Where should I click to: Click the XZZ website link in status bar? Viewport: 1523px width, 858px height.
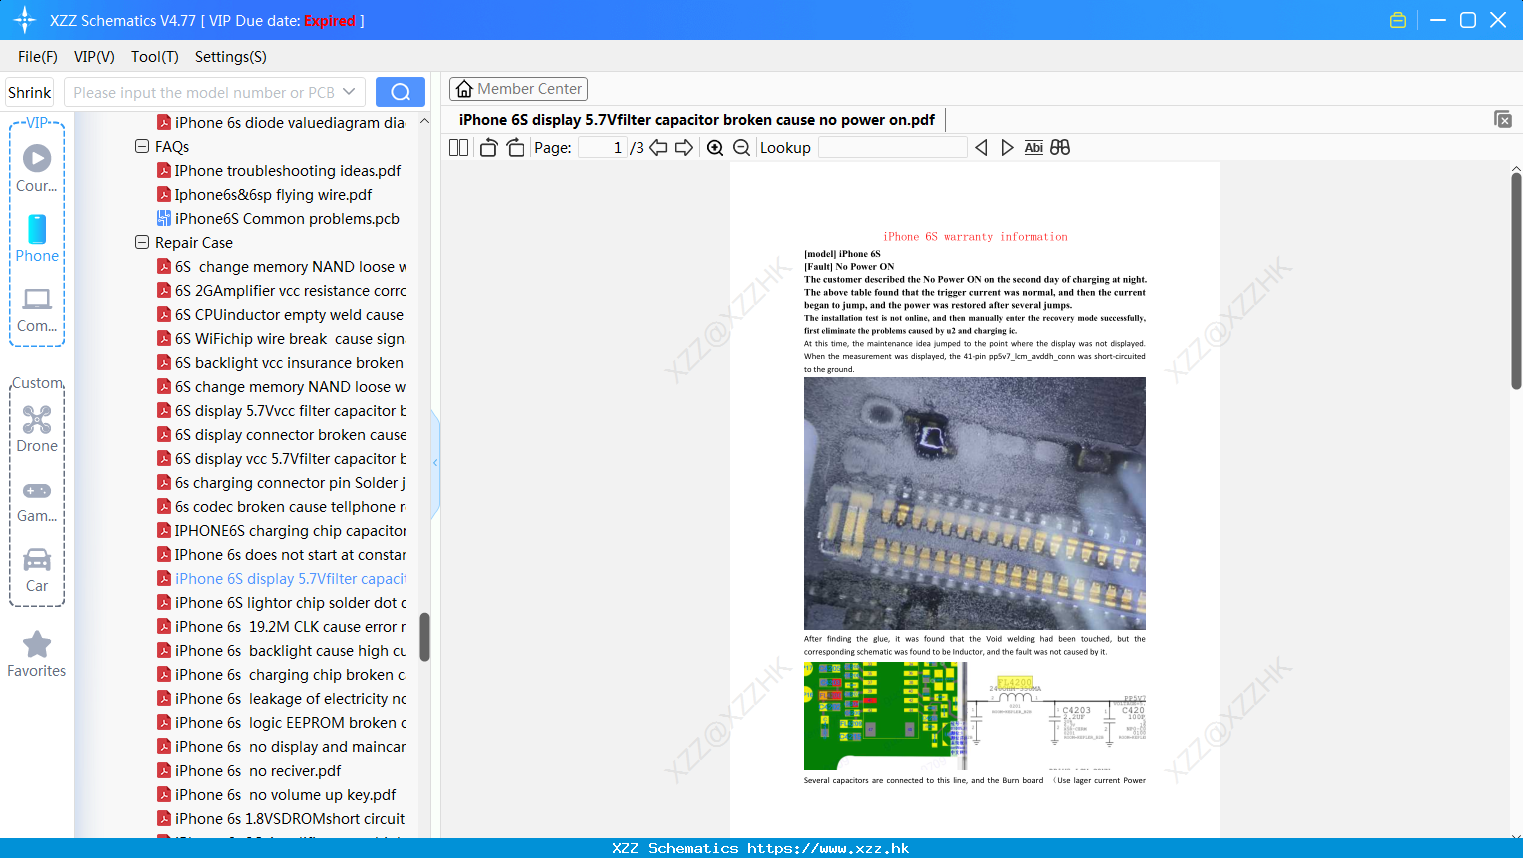[x=828, y=848]
